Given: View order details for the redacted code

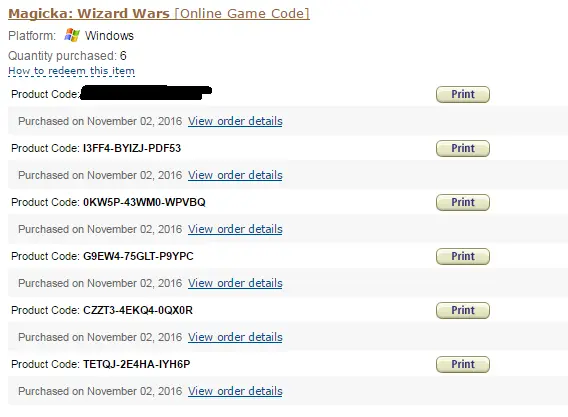Looking at the screenshot, I should pyautogui.click(x=235, y=121).
